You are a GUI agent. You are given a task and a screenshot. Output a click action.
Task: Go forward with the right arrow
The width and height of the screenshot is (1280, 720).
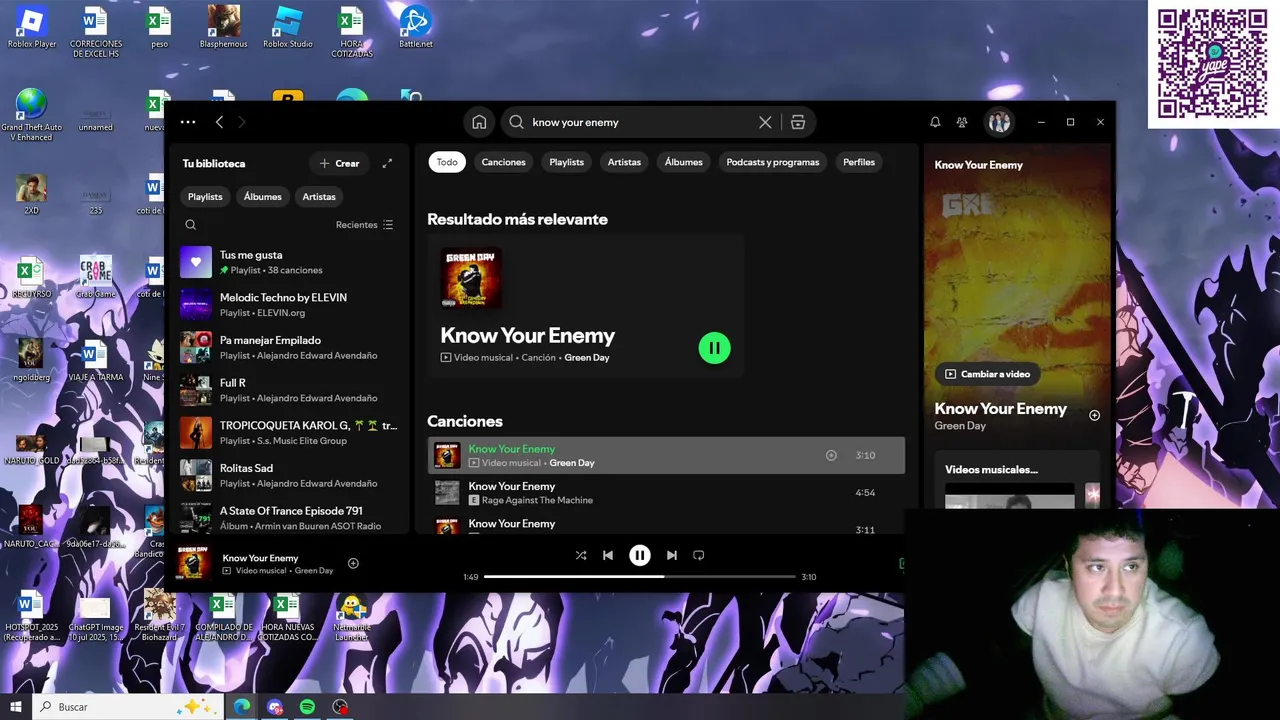point(241,122)
